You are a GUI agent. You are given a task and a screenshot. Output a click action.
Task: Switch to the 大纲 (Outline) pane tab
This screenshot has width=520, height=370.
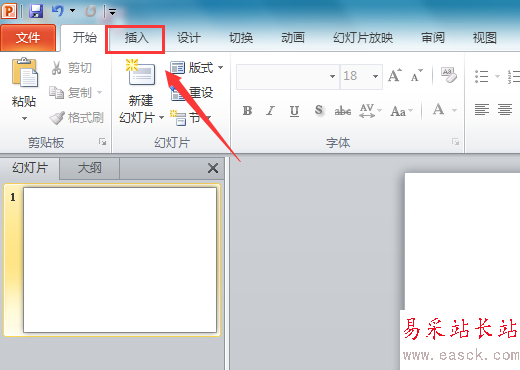point(89,168)
